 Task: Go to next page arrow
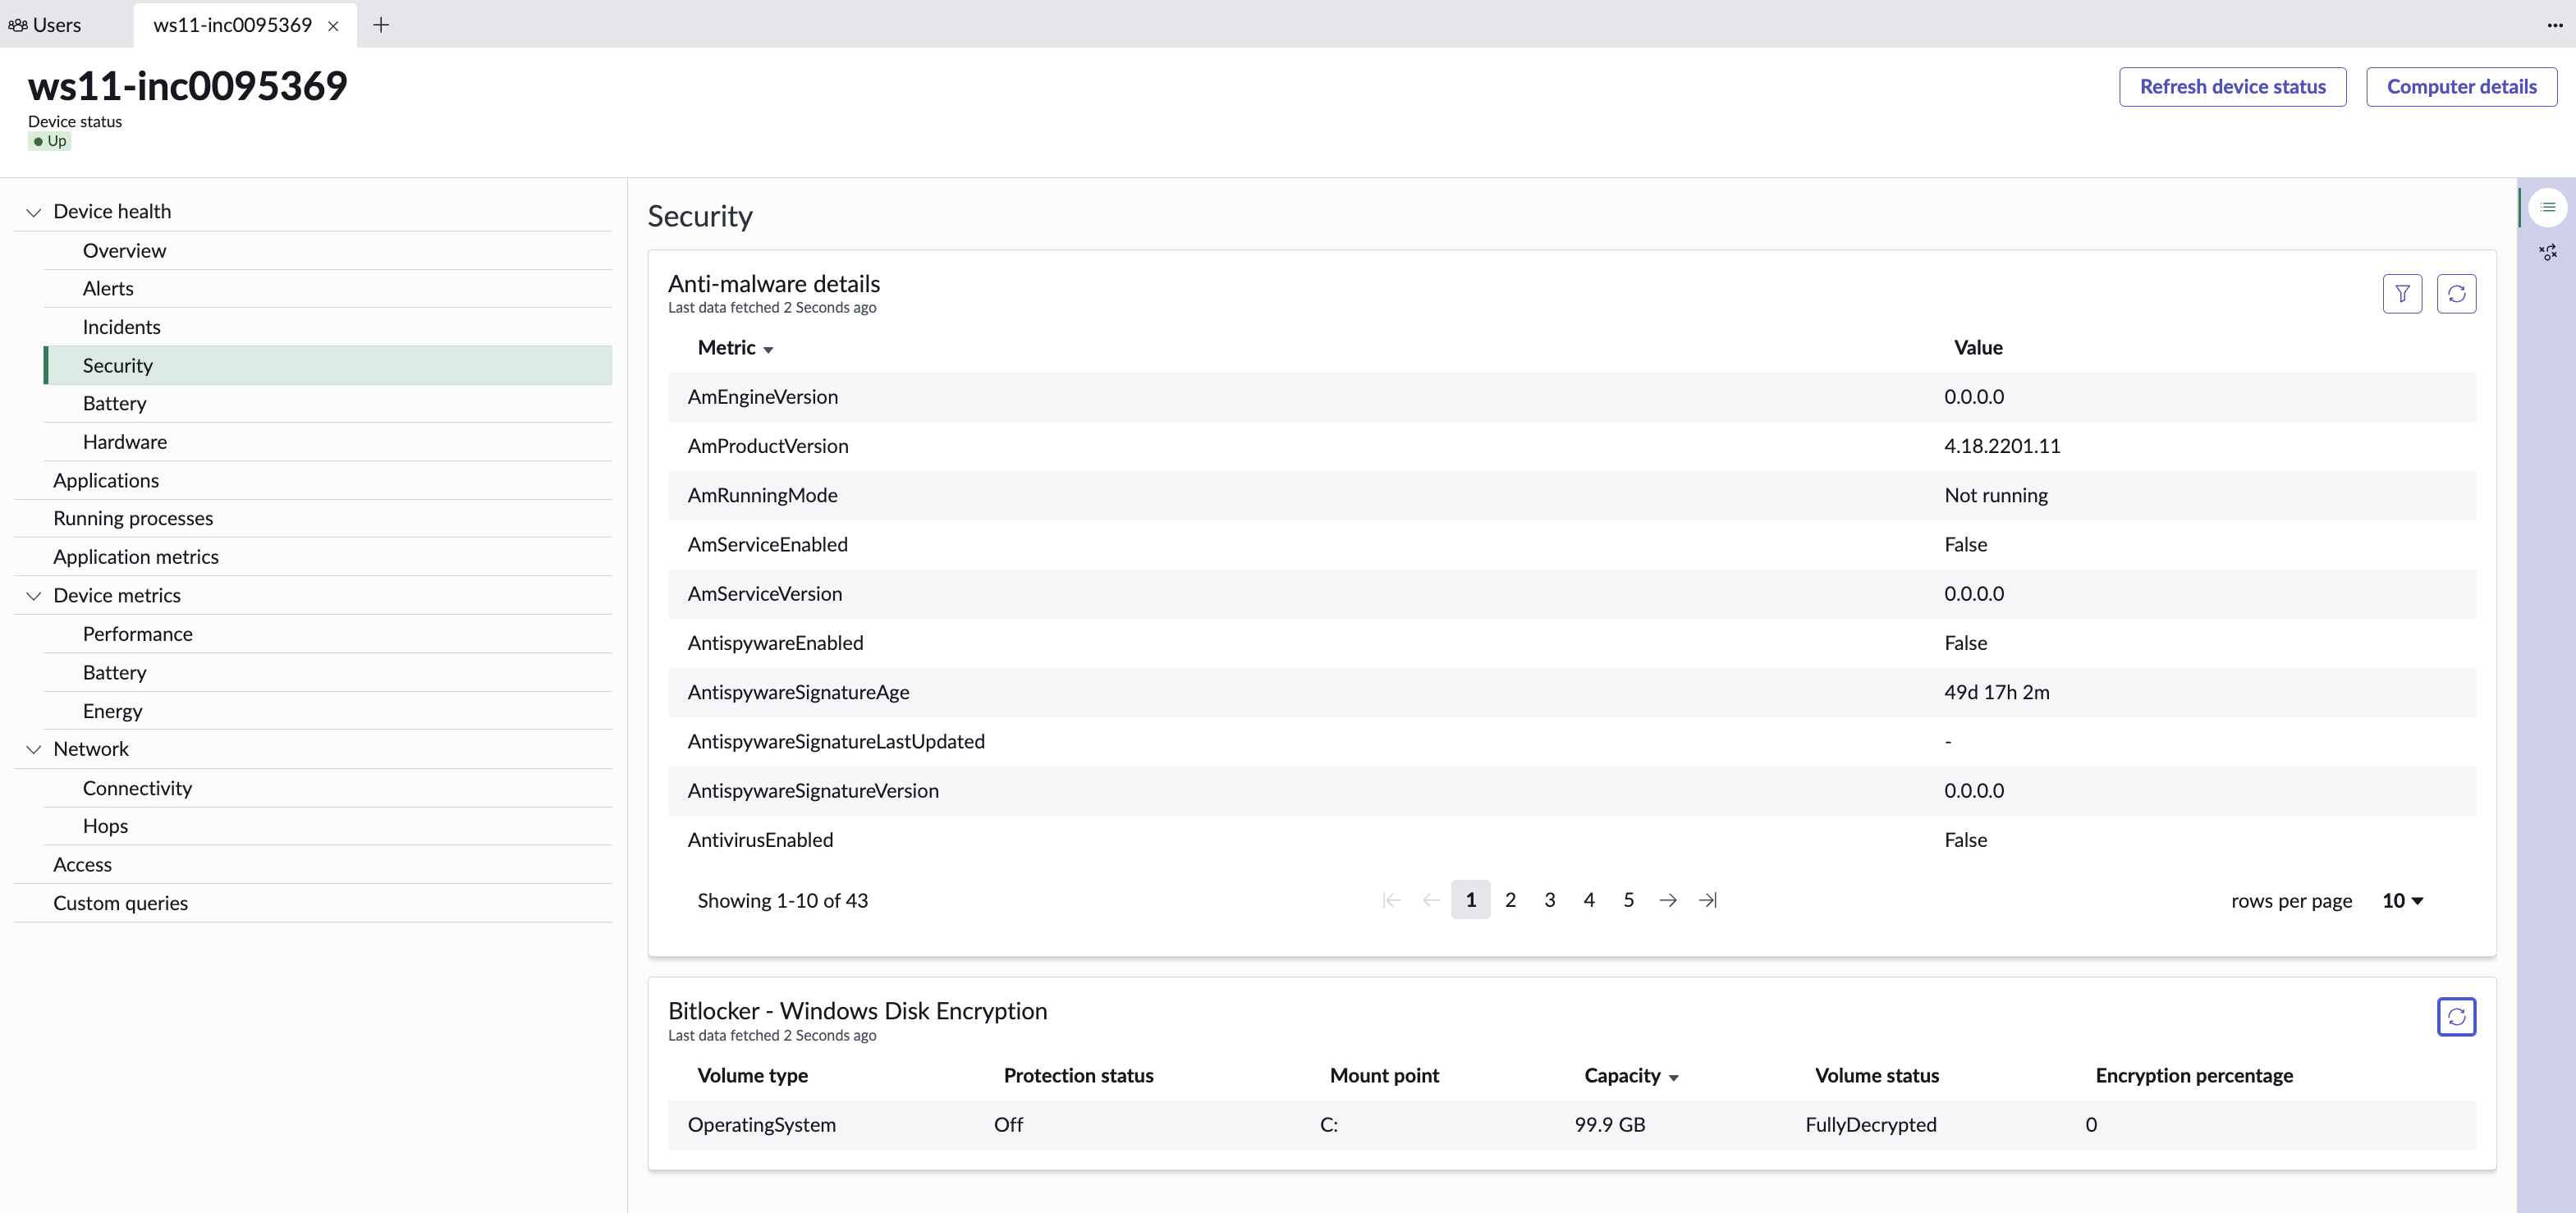tap(1667, 900)
